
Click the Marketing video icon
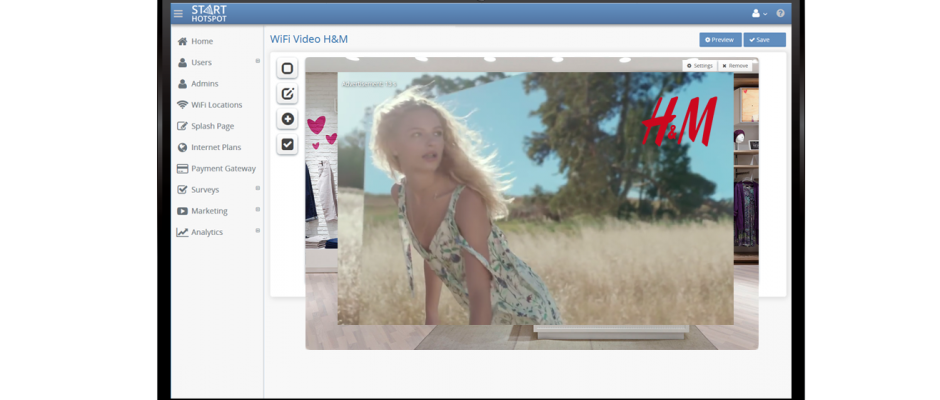182,211
